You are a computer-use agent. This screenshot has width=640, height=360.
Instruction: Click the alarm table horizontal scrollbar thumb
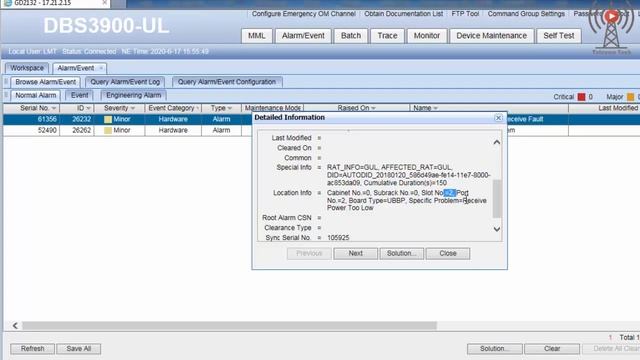[229, 326]
